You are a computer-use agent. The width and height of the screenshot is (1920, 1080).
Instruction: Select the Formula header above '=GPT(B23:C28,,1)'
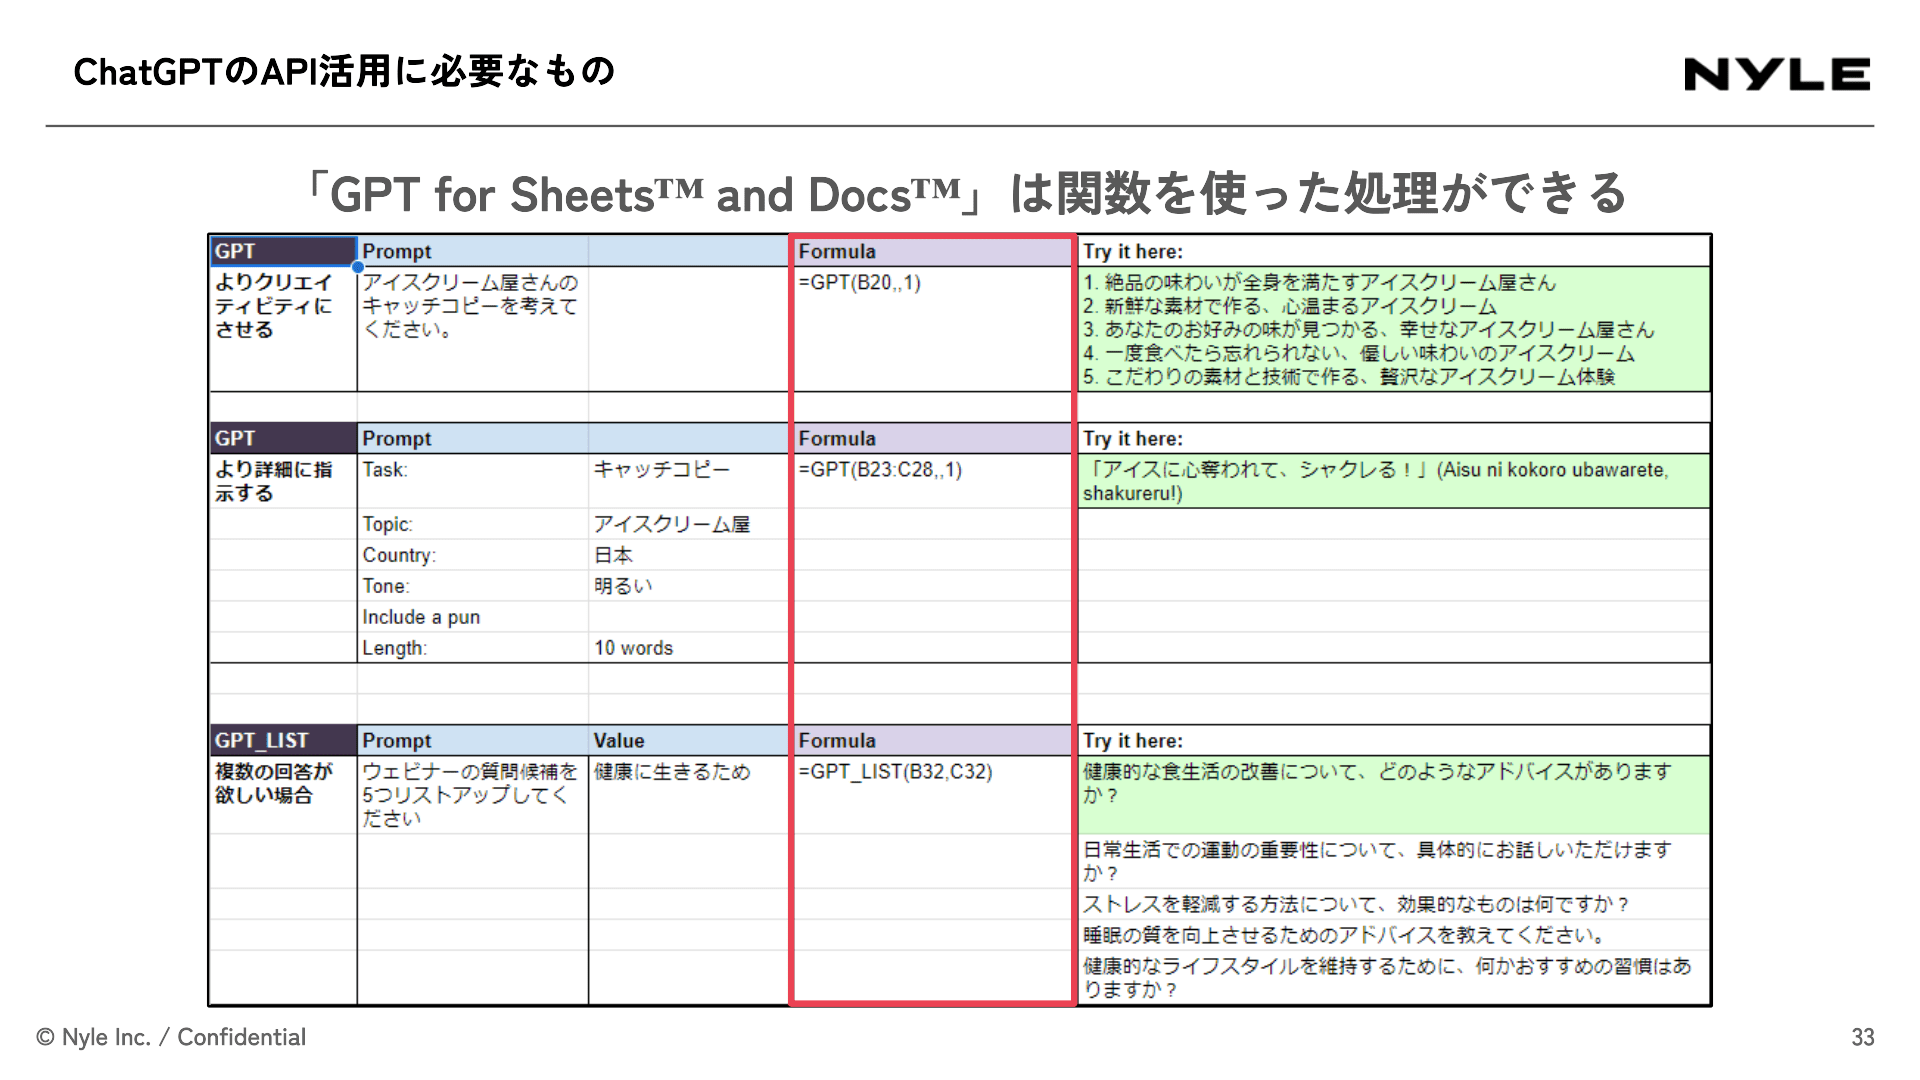[932, 438]
